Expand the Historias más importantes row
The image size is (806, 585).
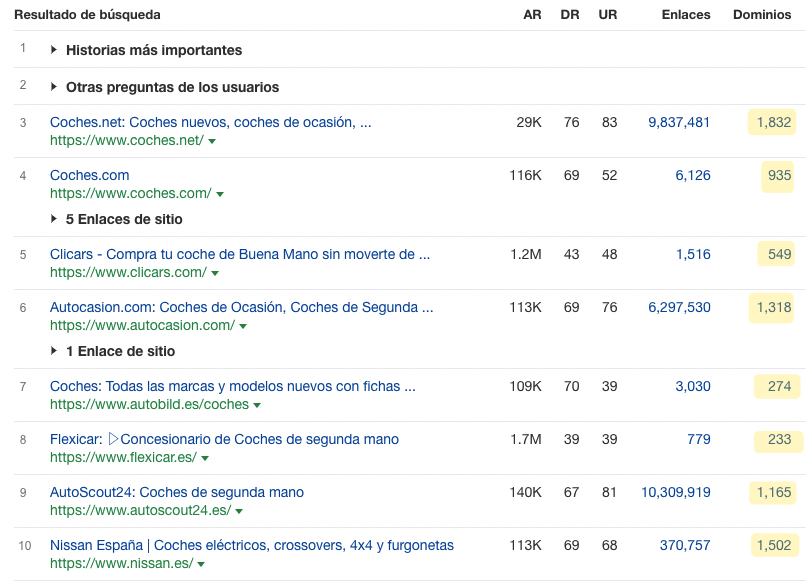coord(146,50)
